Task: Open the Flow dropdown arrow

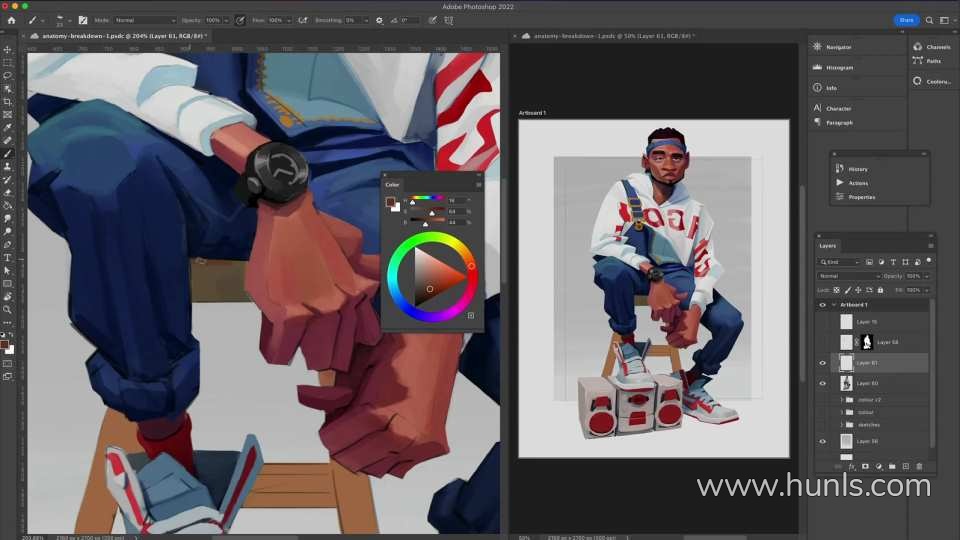Action: click(289, 21)
